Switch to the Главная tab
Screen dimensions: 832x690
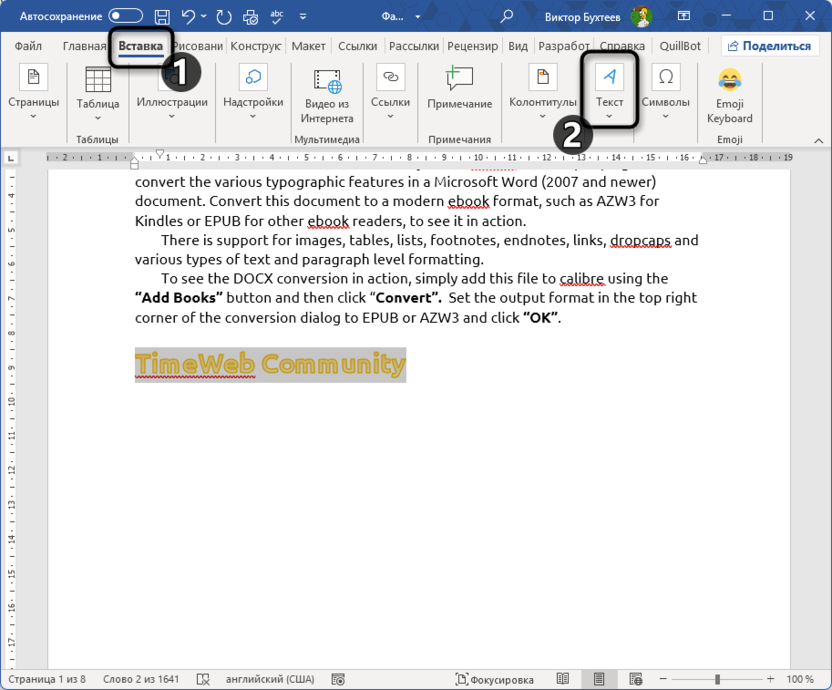coord(83,46)
